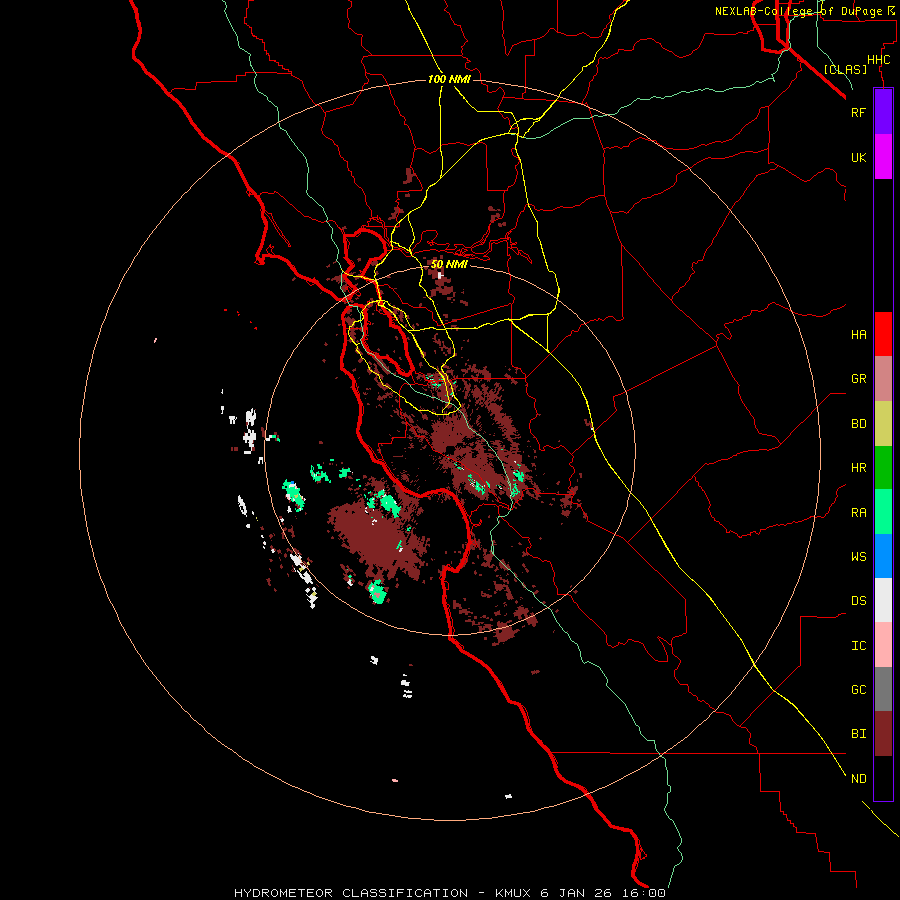
Task: Click the HR green legend swatch
Action: [883, 468]
